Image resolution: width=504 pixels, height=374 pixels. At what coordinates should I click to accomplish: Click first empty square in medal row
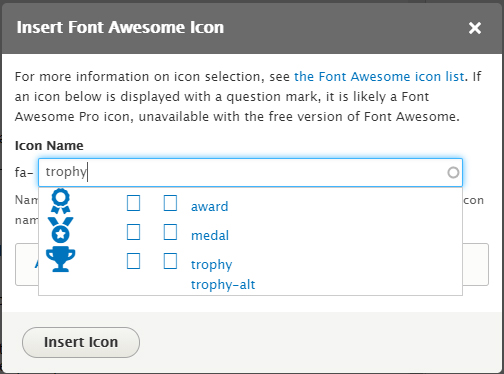point(133,232)
